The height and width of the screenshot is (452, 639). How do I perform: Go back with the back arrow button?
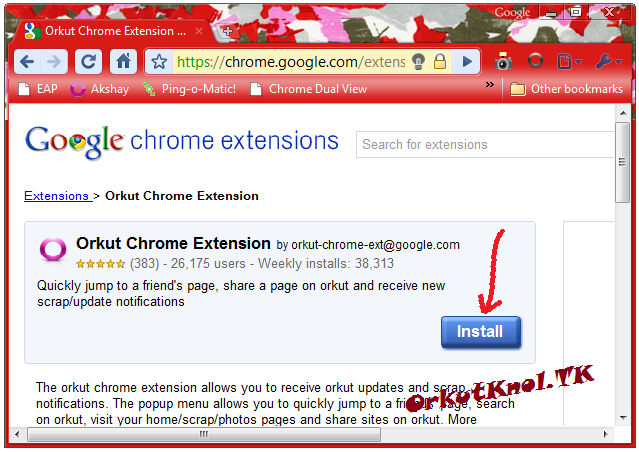pyautogui.click(x=27, y=62)
